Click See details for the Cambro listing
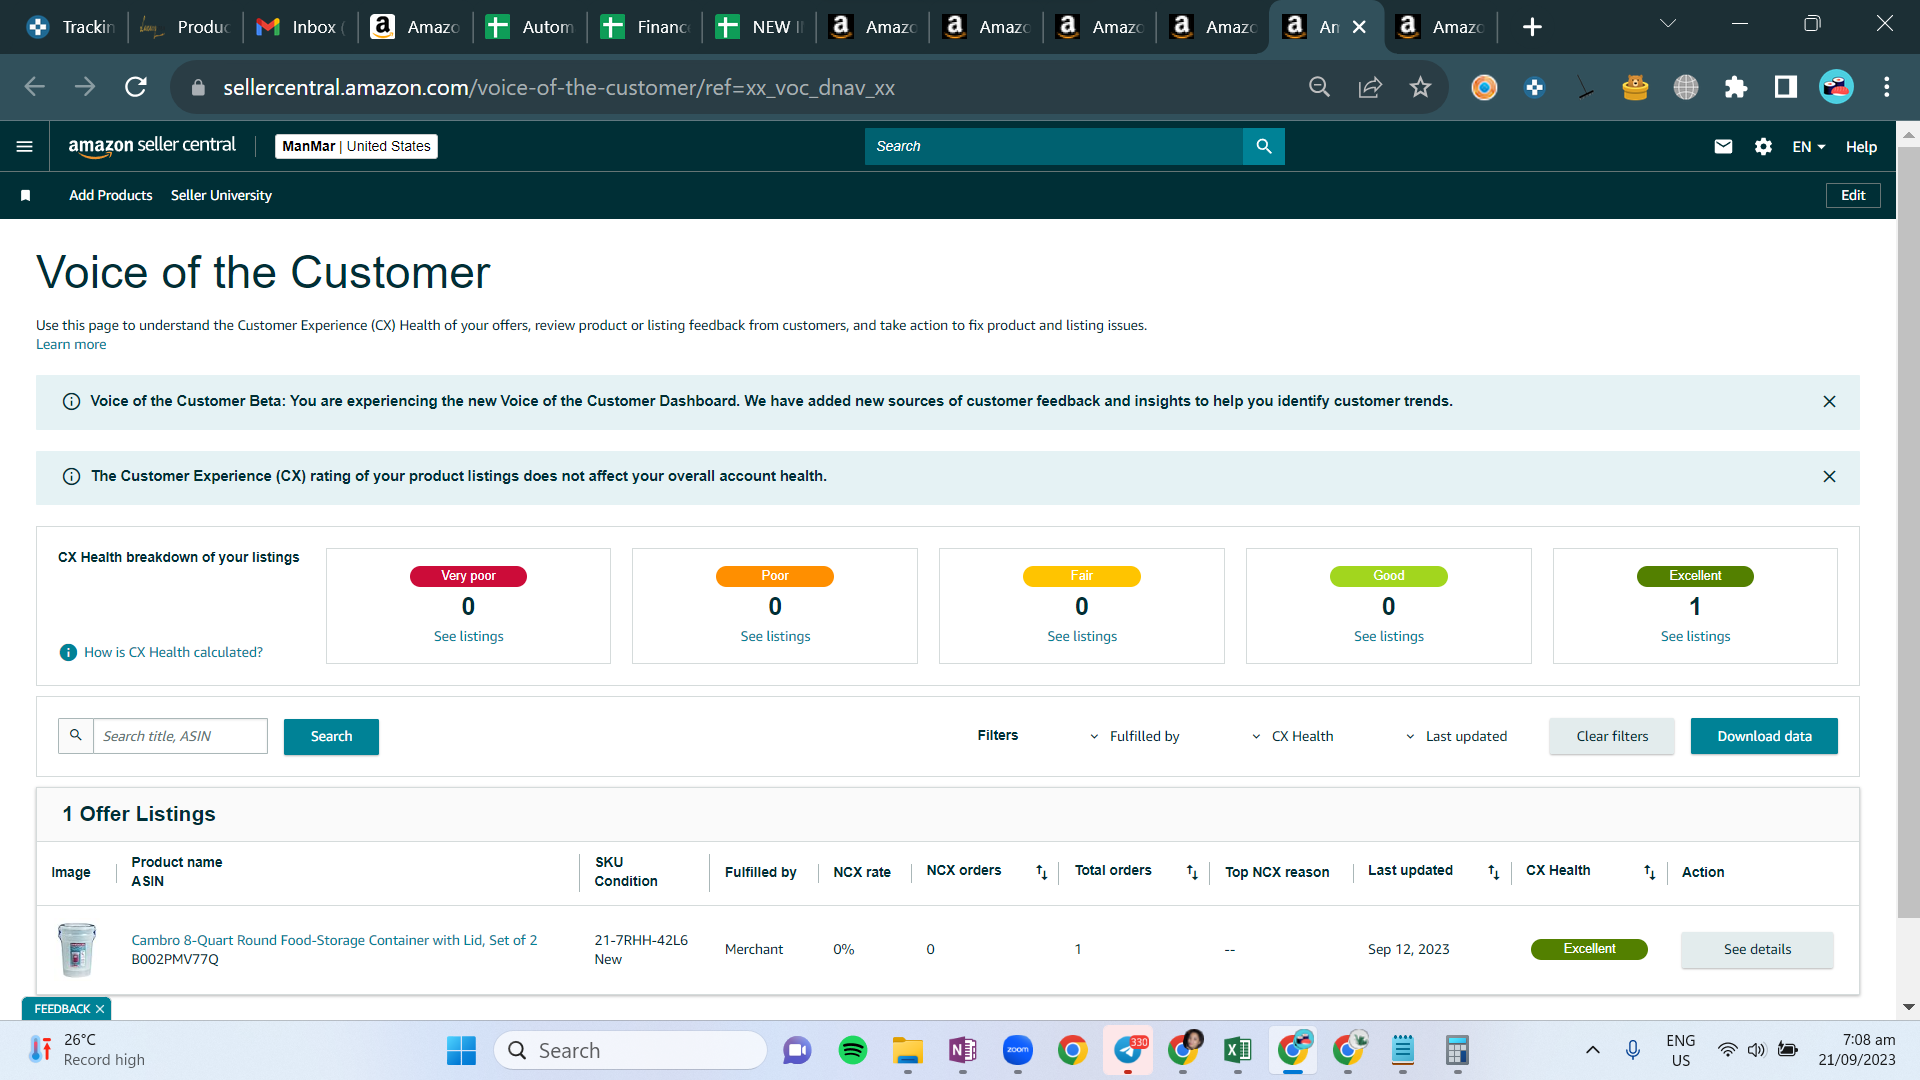The image size is (1920, 1080). pyautogui.click(x=1757, y=950)
